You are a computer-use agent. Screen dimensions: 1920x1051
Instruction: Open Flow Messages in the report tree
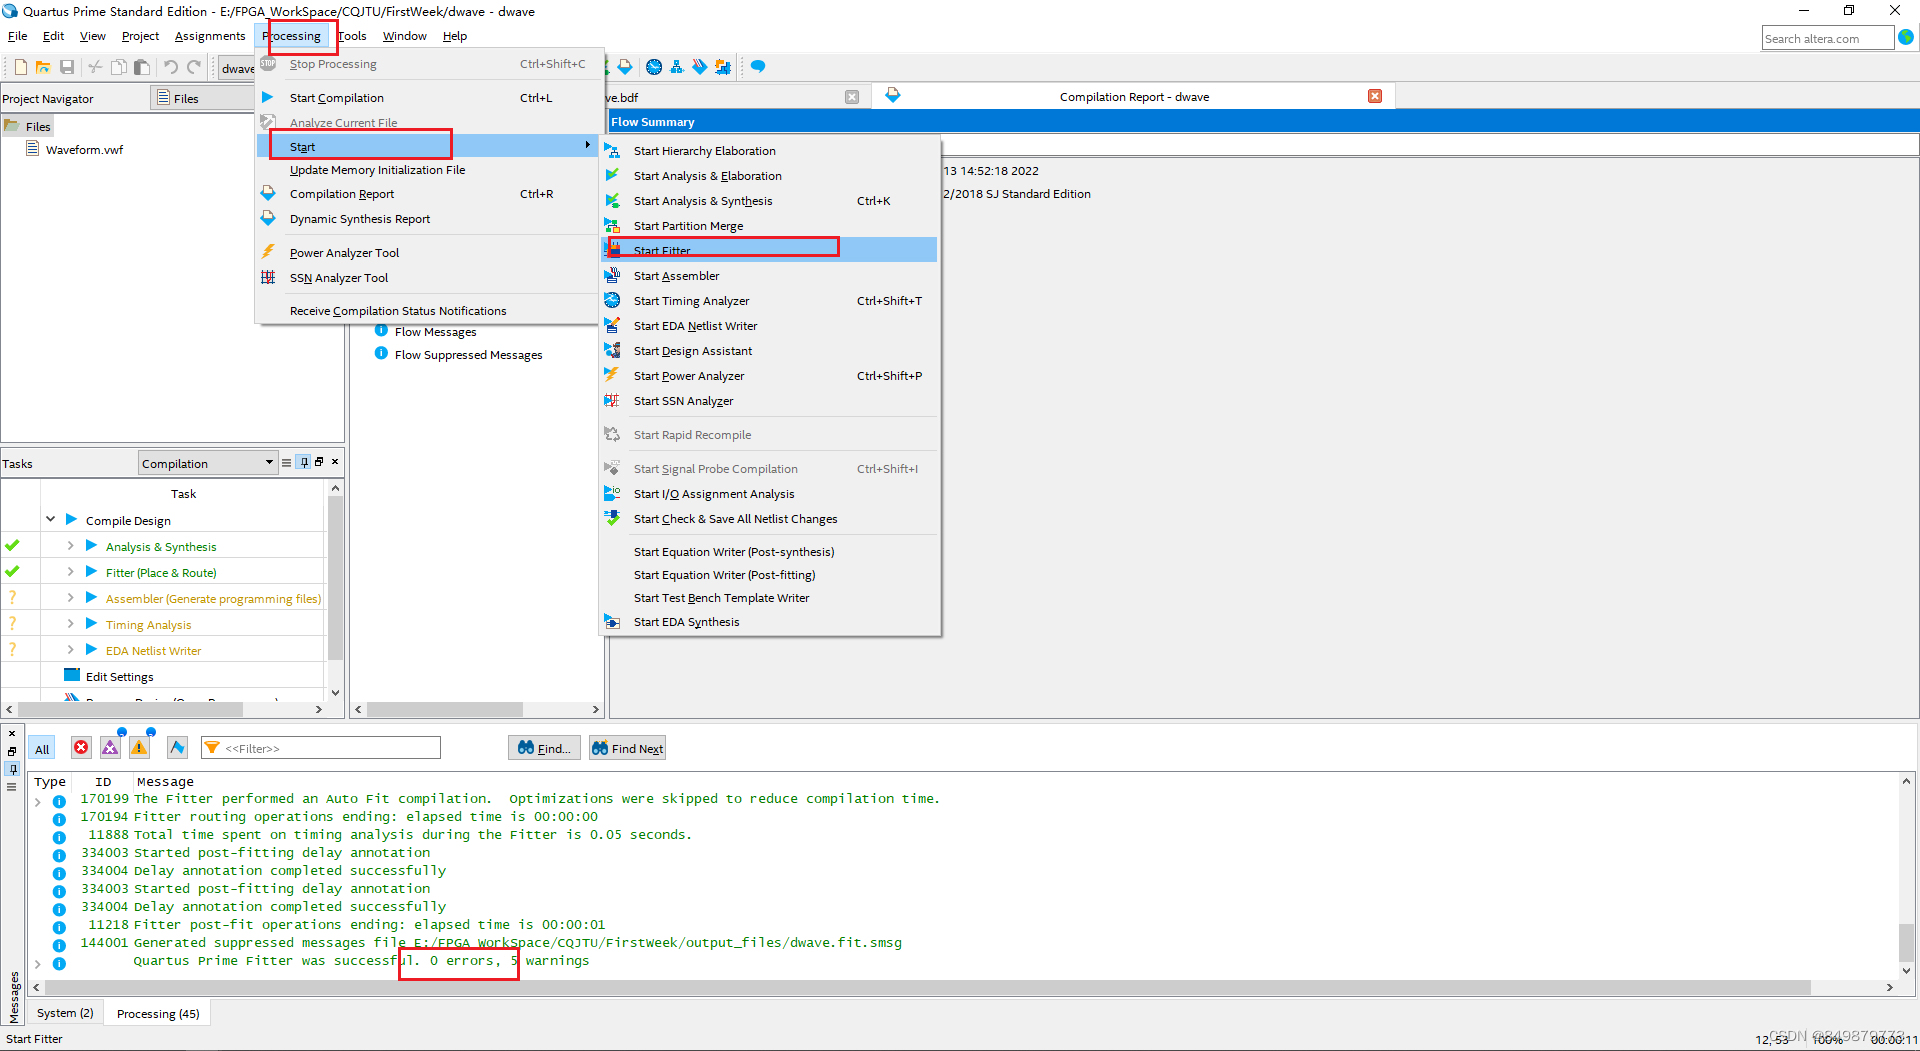point(435,332)
